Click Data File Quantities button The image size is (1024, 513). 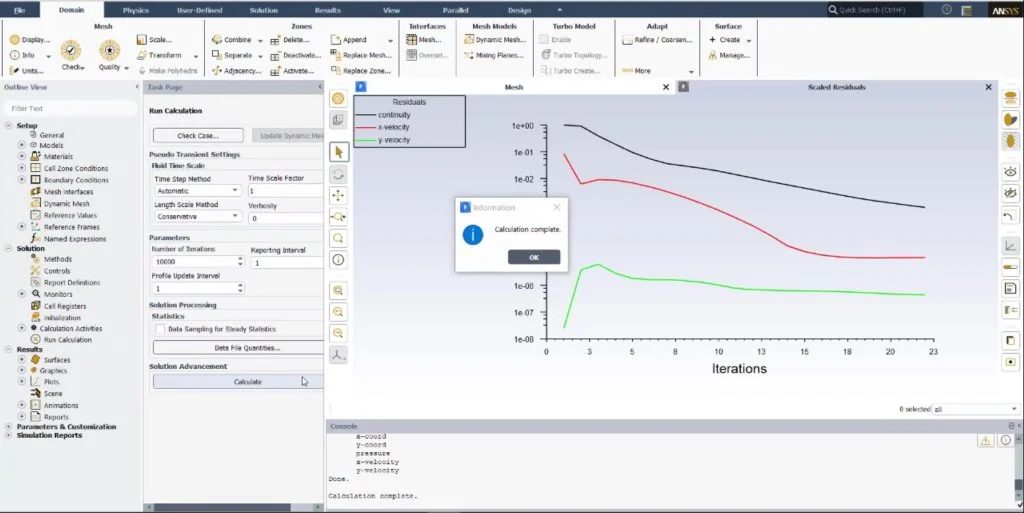coord(248,348)
